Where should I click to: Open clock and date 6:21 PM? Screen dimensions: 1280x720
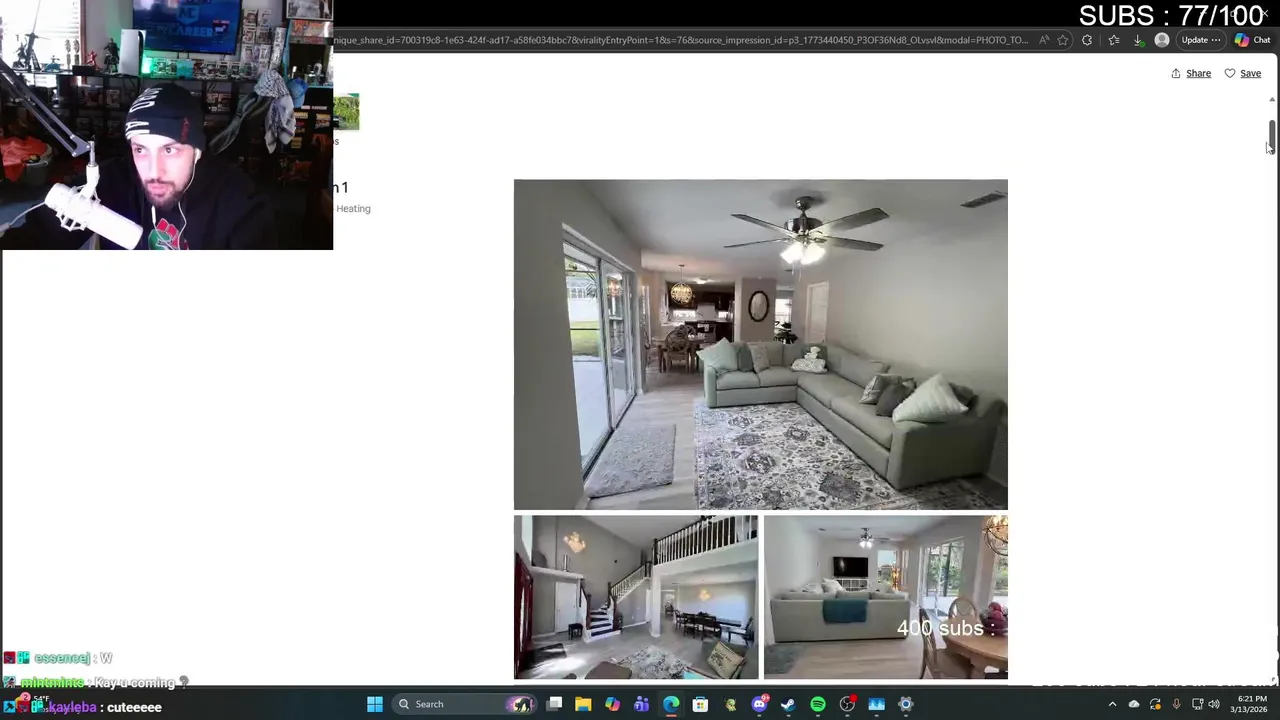coord(1249,704)
